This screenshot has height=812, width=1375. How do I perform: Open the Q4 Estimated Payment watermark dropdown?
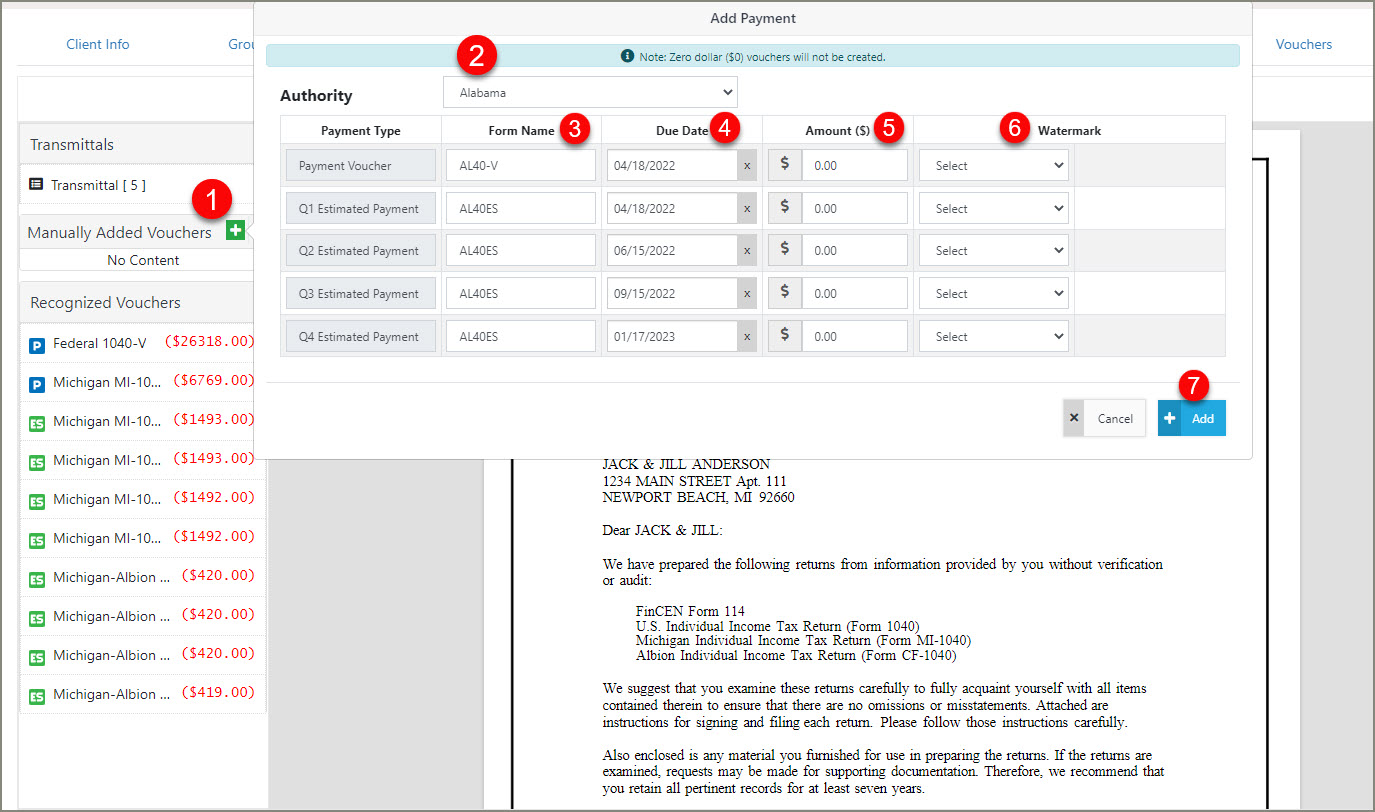click(993, 337)
